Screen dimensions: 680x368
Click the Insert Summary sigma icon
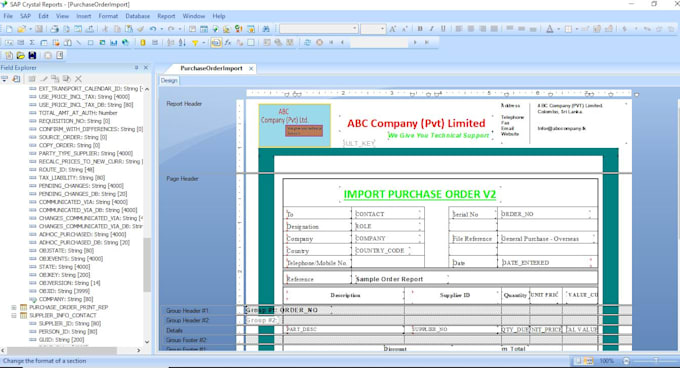pyautogui.click(x=32, y=42)
